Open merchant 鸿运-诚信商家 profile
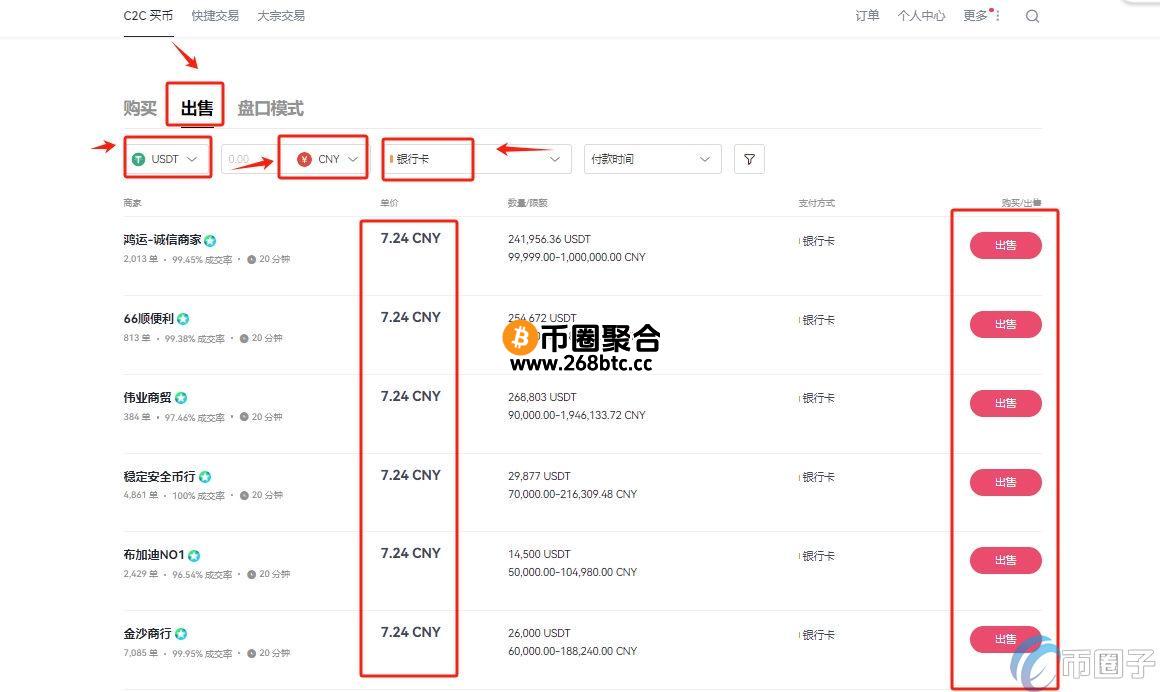Image resolution: width=1160 pixels, height=692 pixels. (x=162, y=240)
